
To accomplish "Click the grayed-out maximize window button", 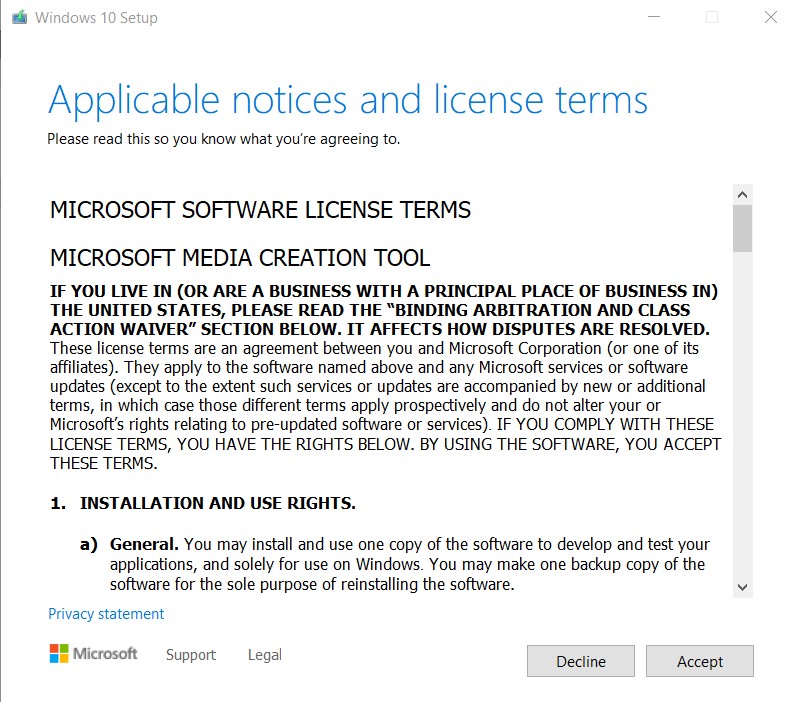I will 712,17.
